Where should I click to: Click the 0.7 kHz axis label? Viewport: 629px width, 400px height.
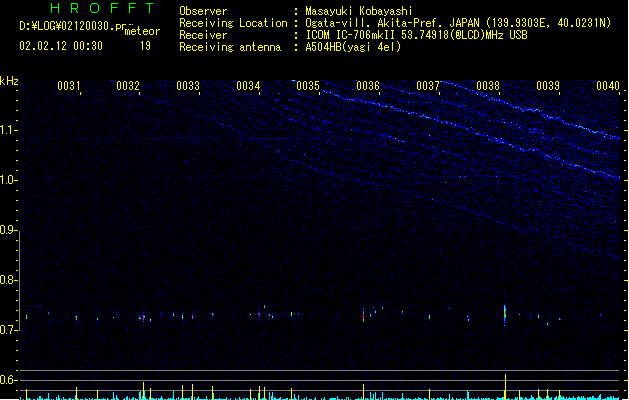point(8,330)
